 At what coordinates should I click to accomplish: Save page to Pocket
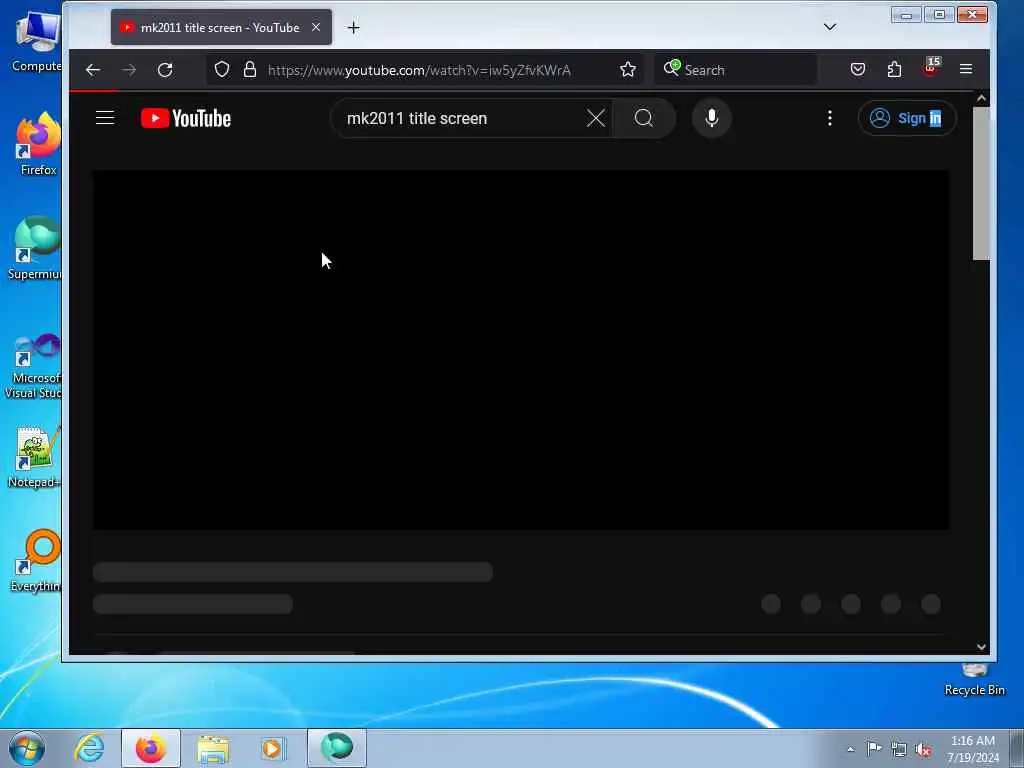pyautogui.click(x=857, y=69)
